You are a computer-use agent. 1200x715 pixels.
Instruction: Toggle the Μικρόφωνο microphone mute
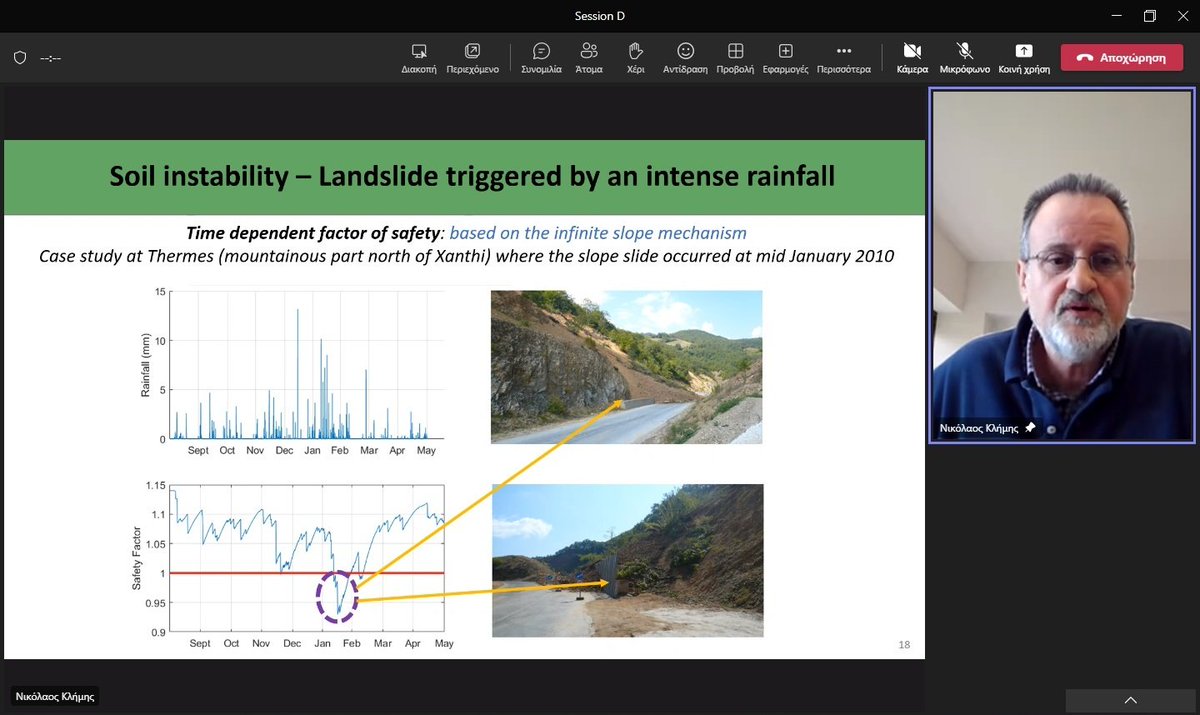click(965, 58)
